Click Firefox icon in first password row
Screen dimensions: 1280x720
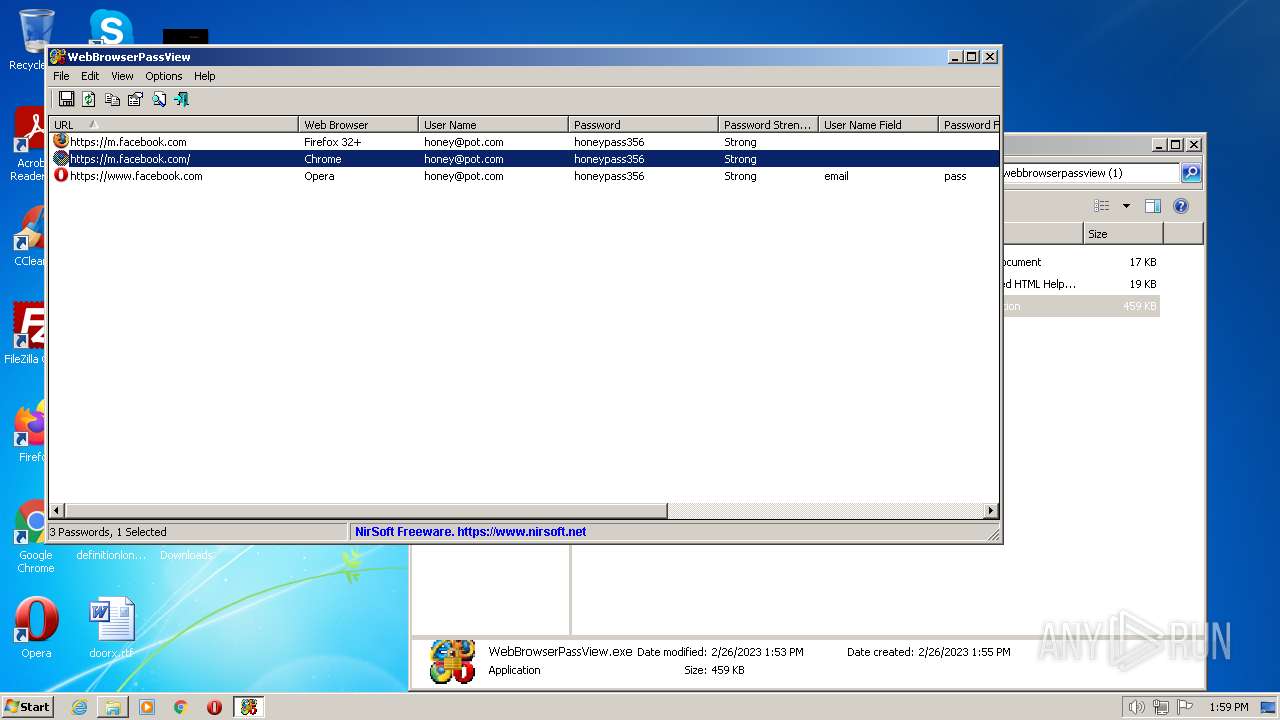point(61,141)
